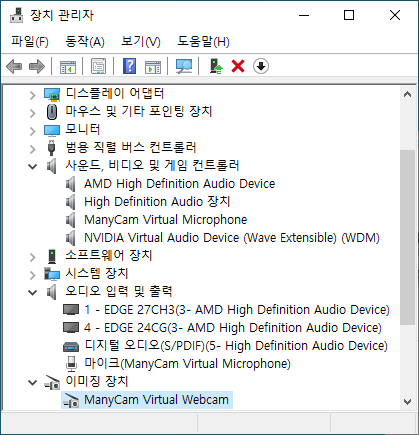Image resolution: width=419 pixels, height=435 pixels.
Task: Collapse the 이미징 장치 node
Action: pyautogui.click(x=32, y=383)
